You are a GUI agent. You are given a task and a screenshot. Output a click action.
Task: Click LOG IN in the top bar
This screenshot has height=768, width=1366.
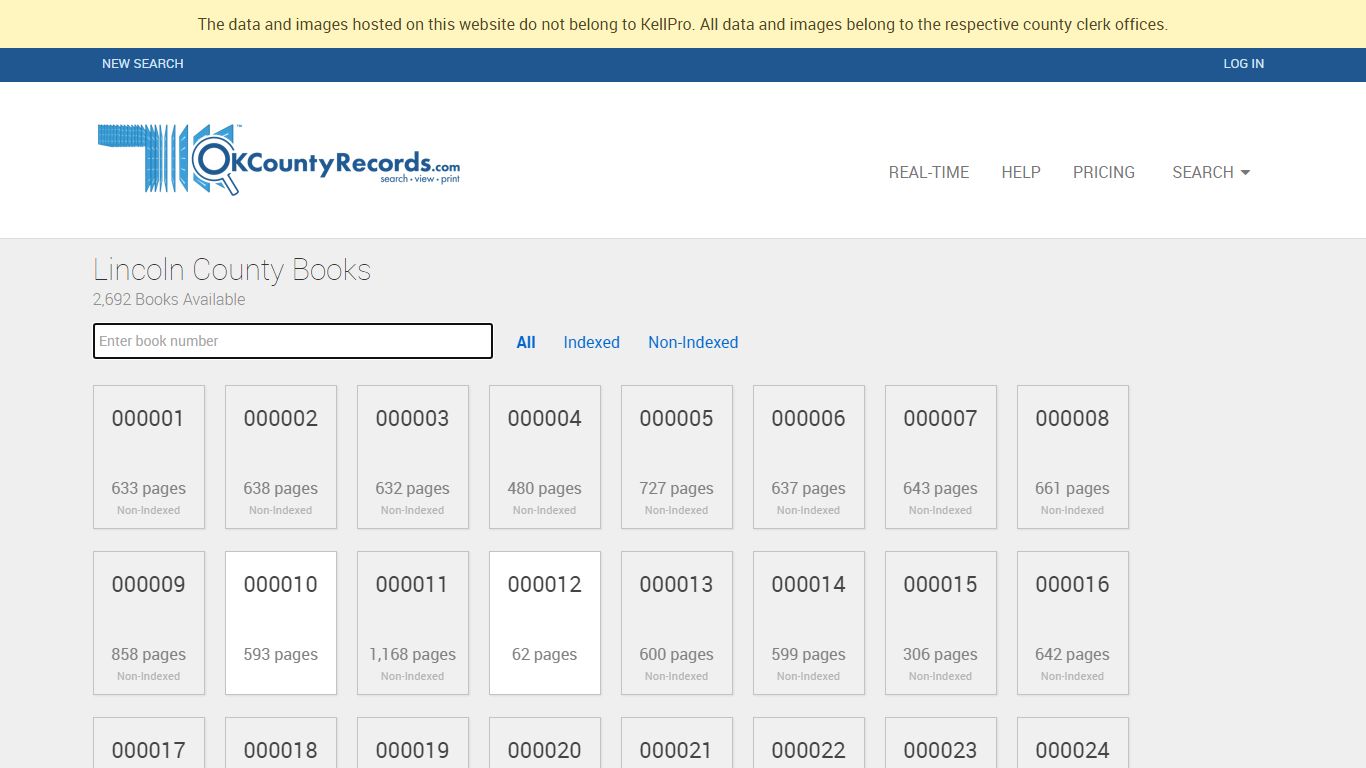[1244, 63]
